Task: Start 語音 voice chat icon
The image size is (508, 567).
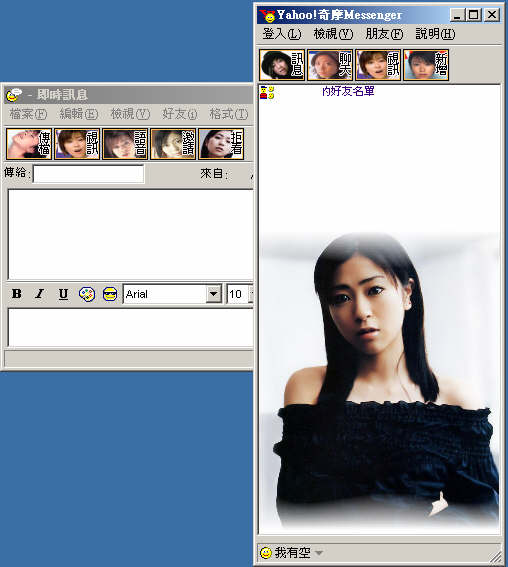Action: (125, 144)
